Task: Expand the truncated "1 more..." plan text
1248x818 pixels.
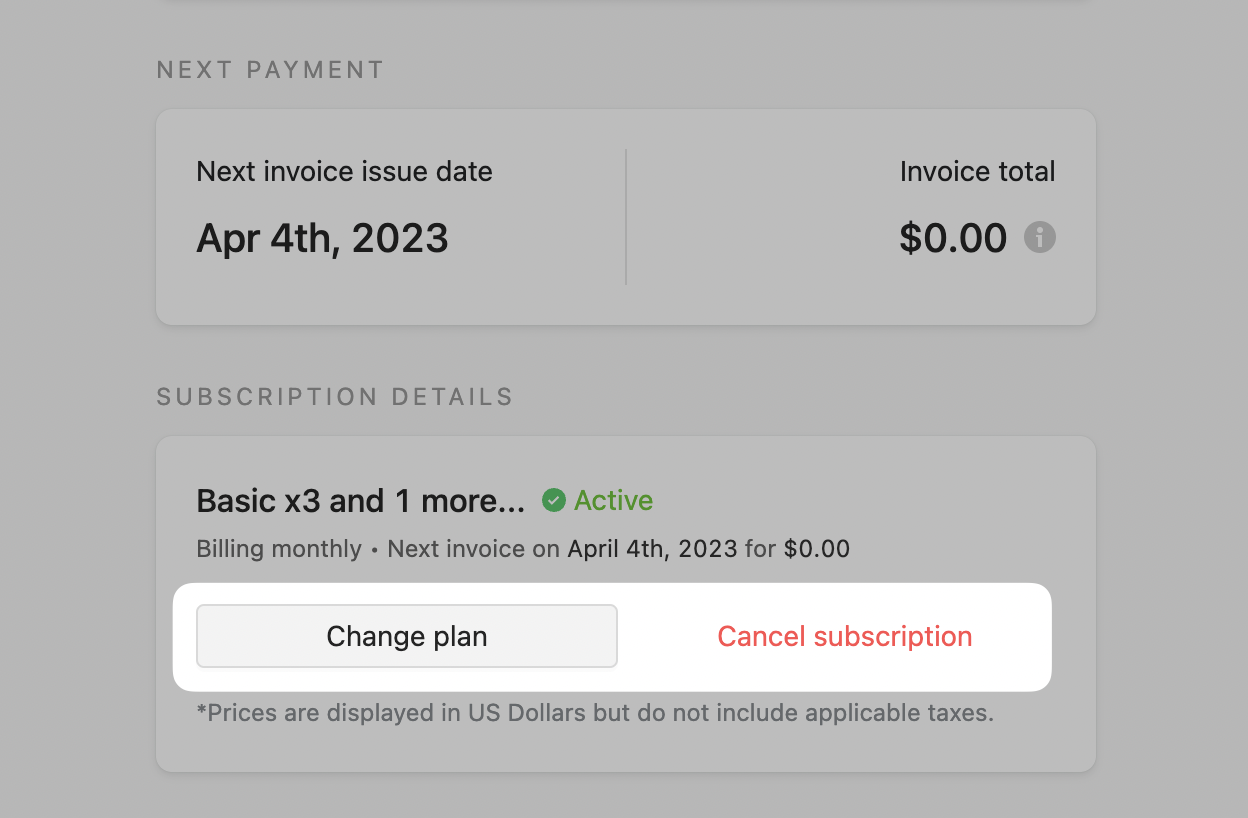Action: click(x=460, y=500)
